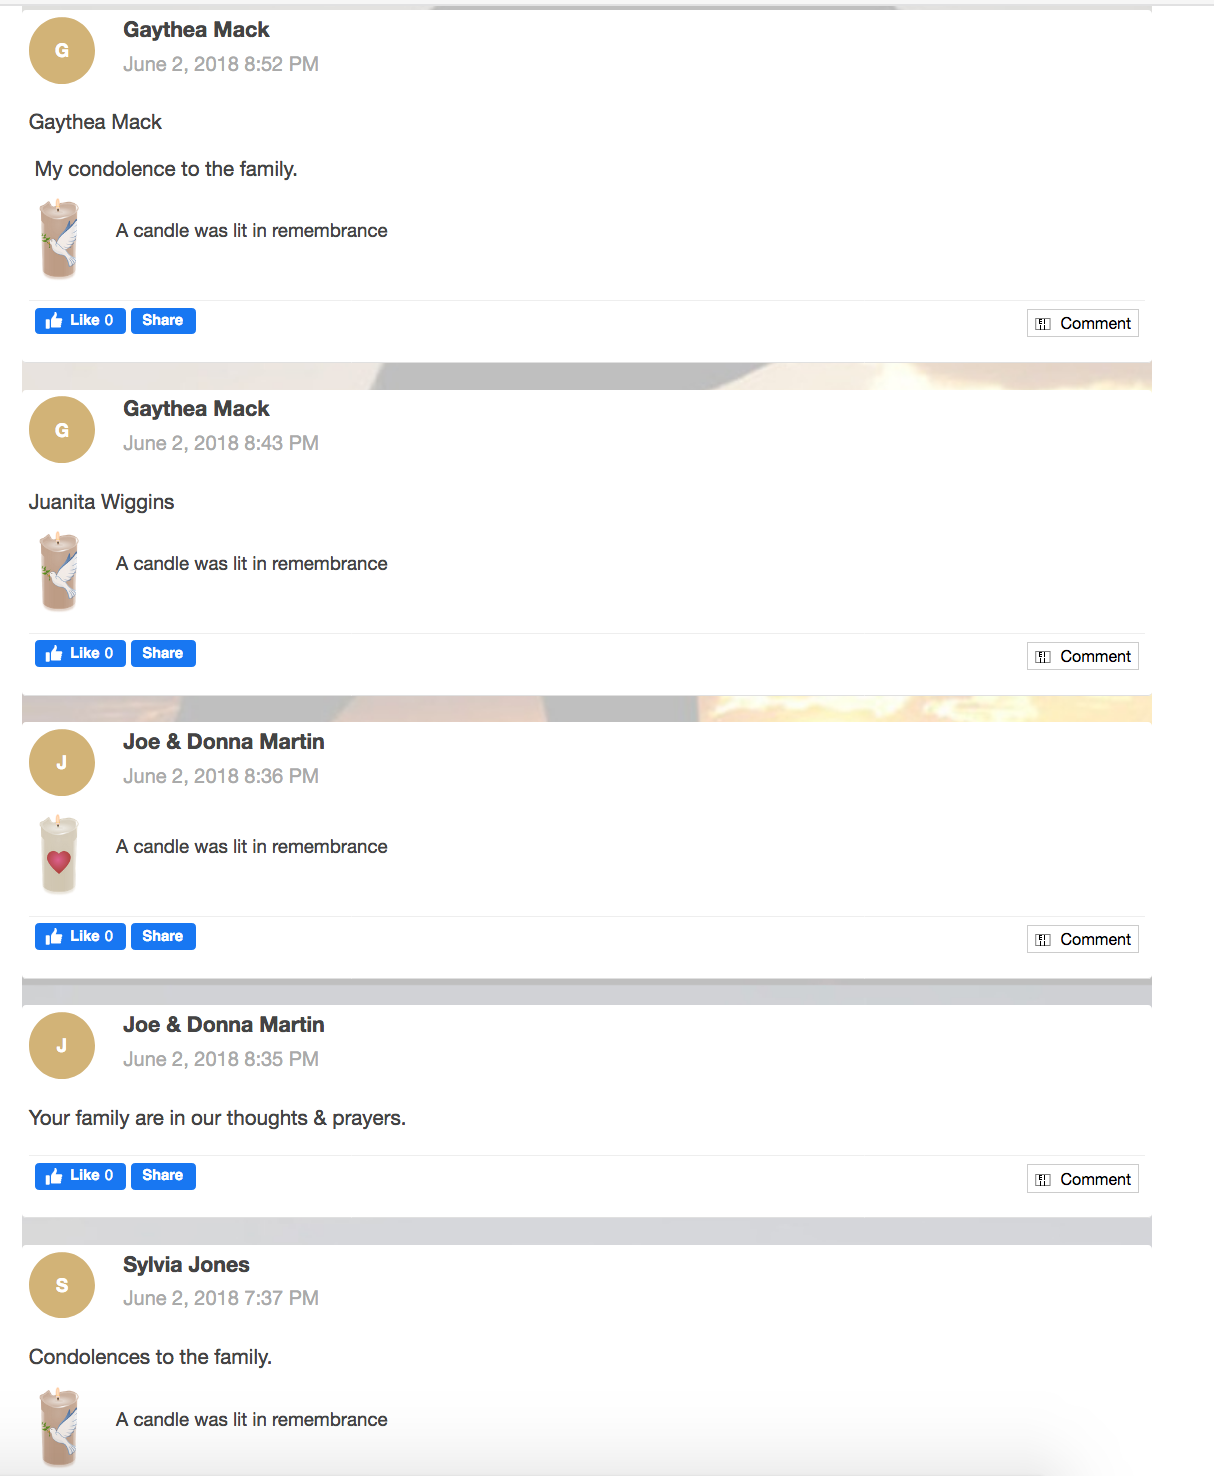
Task: Comment on Joe & Donna Martin's 8:36 PM post
Action: coord(1083,940)
